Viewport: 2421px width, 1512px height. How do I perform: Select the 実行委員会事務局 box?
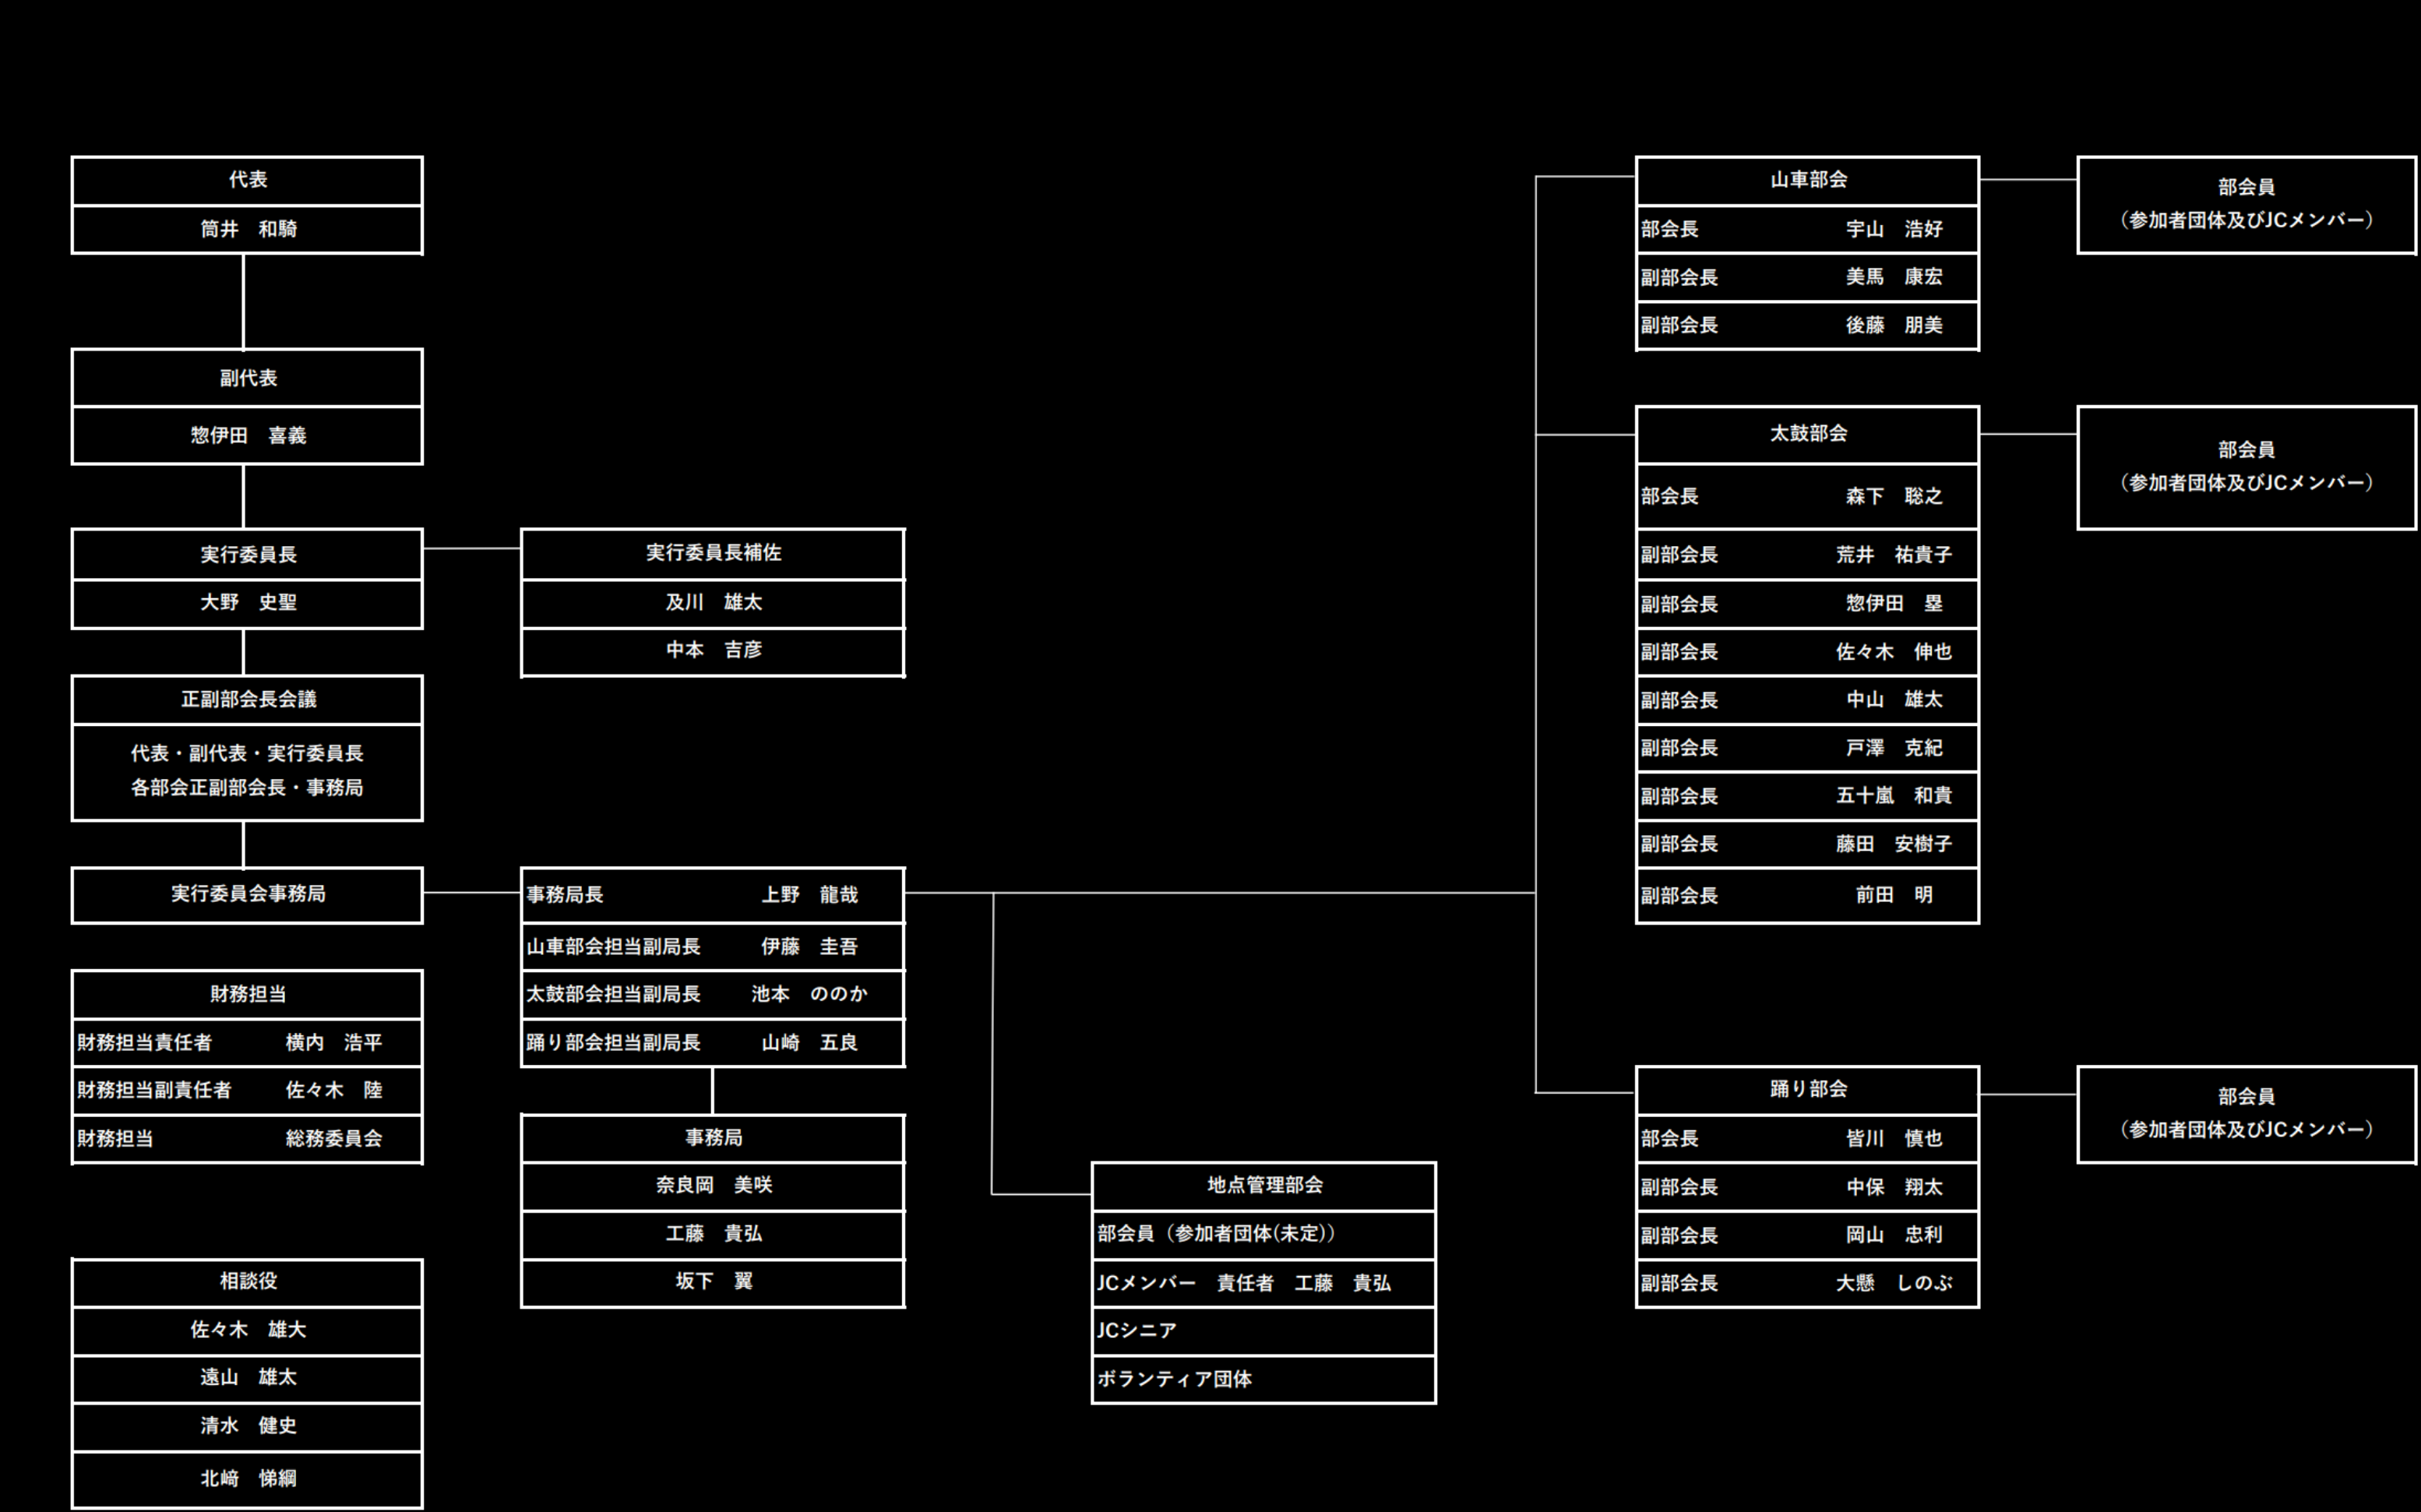(x=247, y=894)
